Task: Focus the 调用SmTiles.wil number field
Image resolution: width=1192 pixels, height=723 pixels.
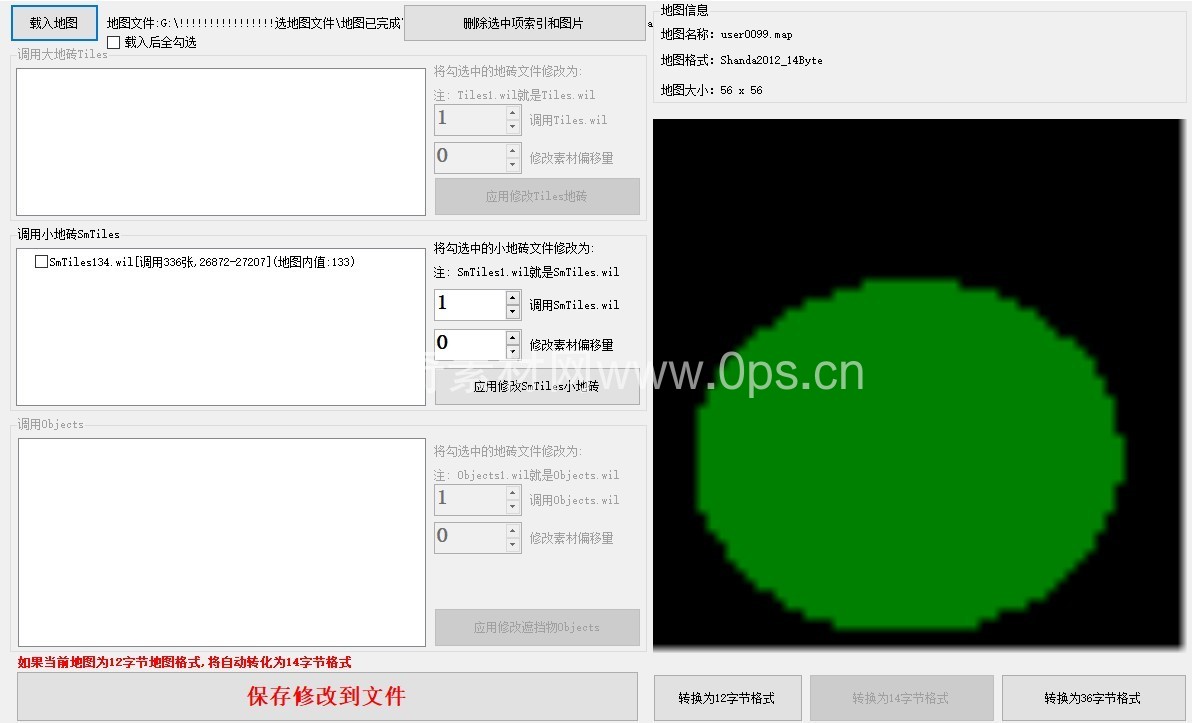Action: (x=469, y=305)
